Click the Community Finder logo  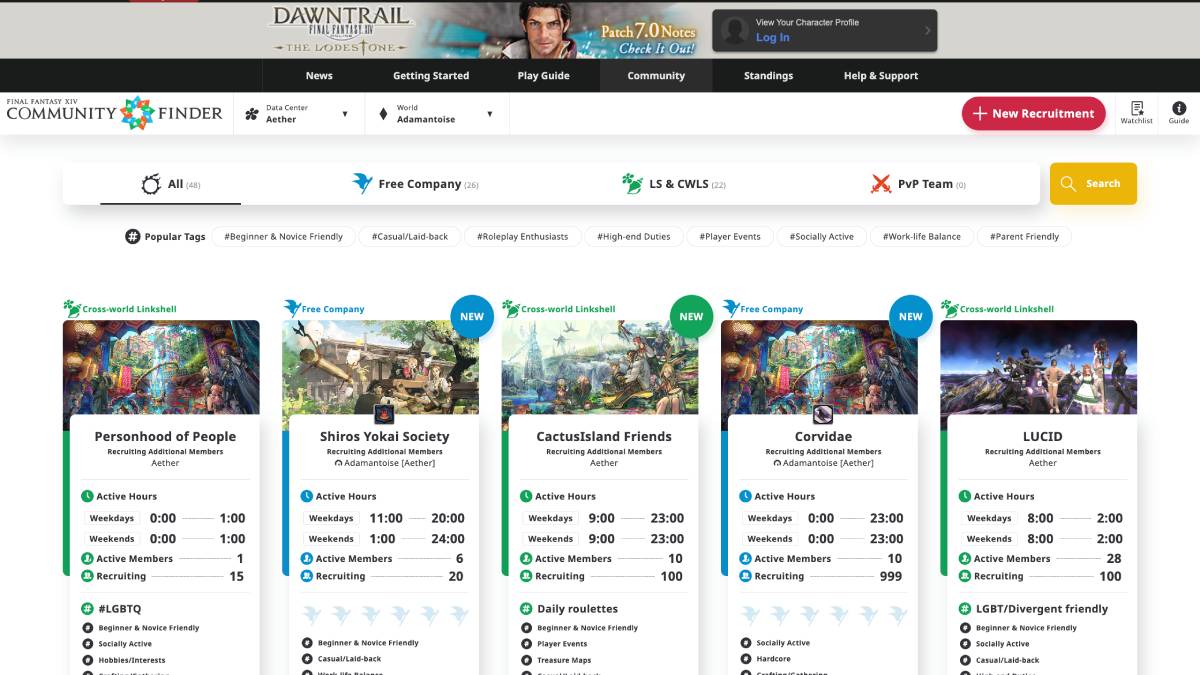[114, 113]
